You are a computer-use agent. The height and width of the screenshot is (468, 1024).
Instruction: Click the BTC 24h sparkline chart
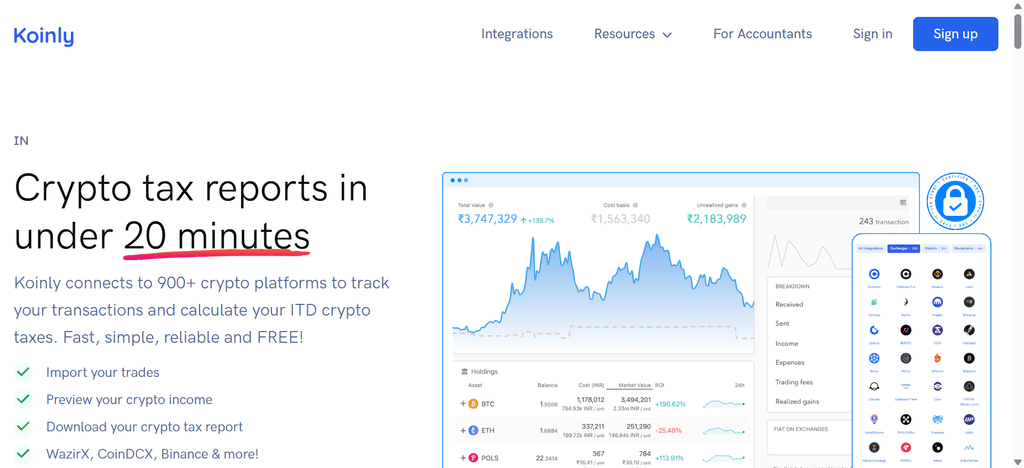724,404
